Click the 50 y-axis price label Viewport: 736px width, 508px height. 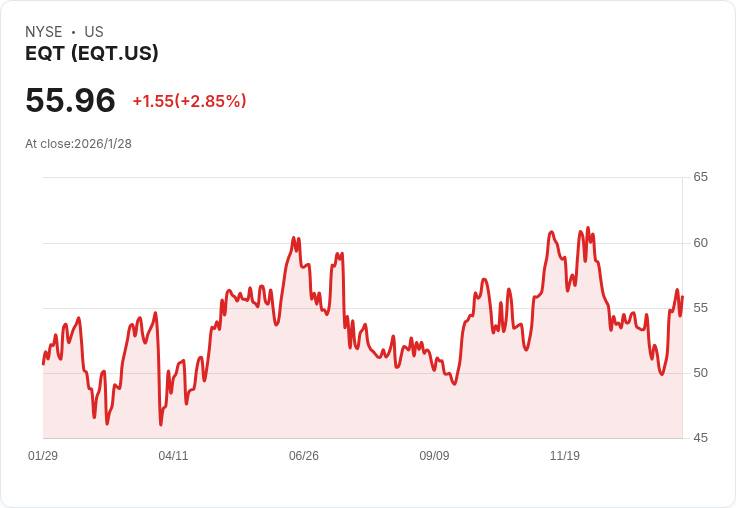(700, 373)
